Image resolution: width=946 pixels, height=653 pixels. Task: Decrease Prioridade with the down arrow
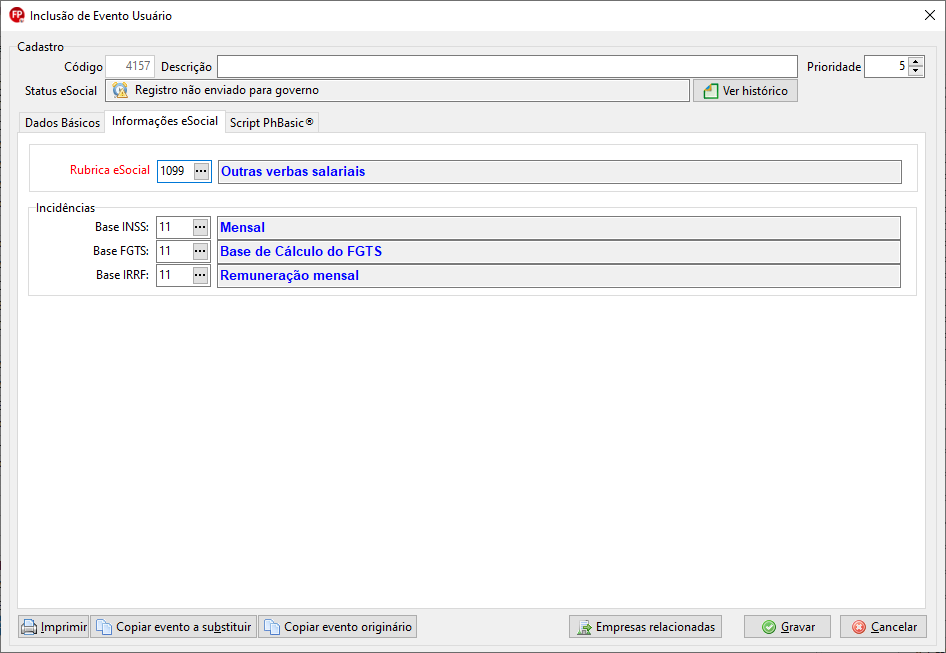(x=916, y=71)
